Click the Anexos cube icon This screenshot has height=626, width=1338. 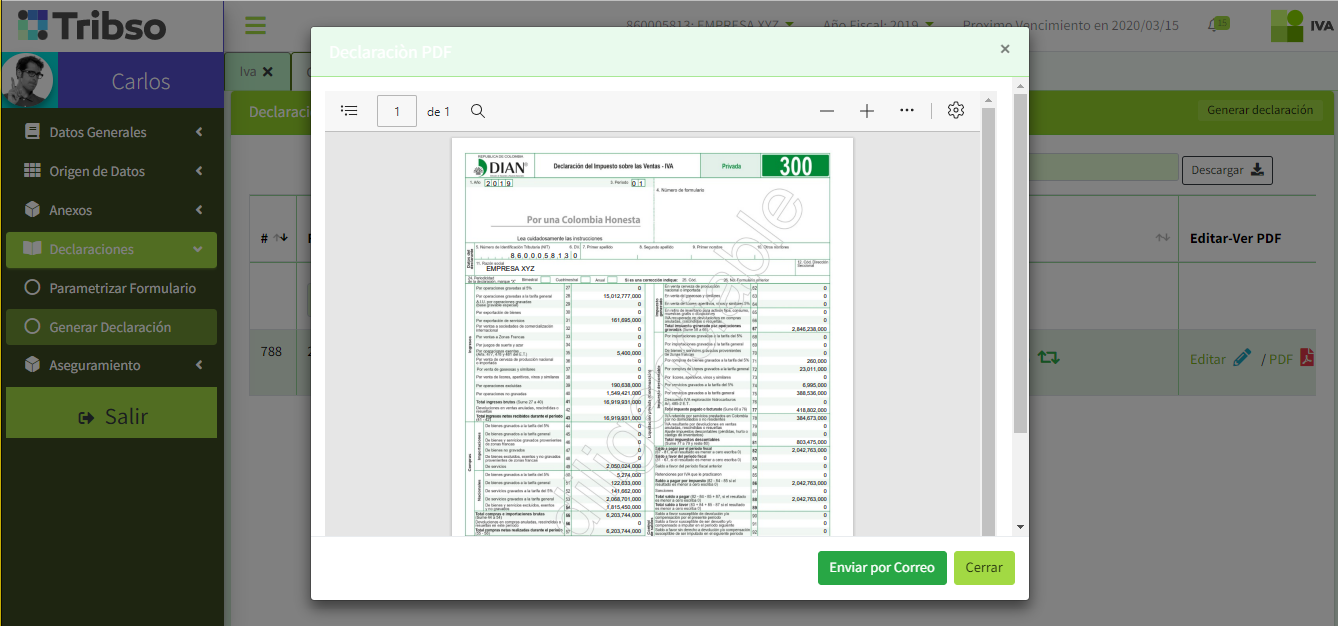click(x=32, y=210)
